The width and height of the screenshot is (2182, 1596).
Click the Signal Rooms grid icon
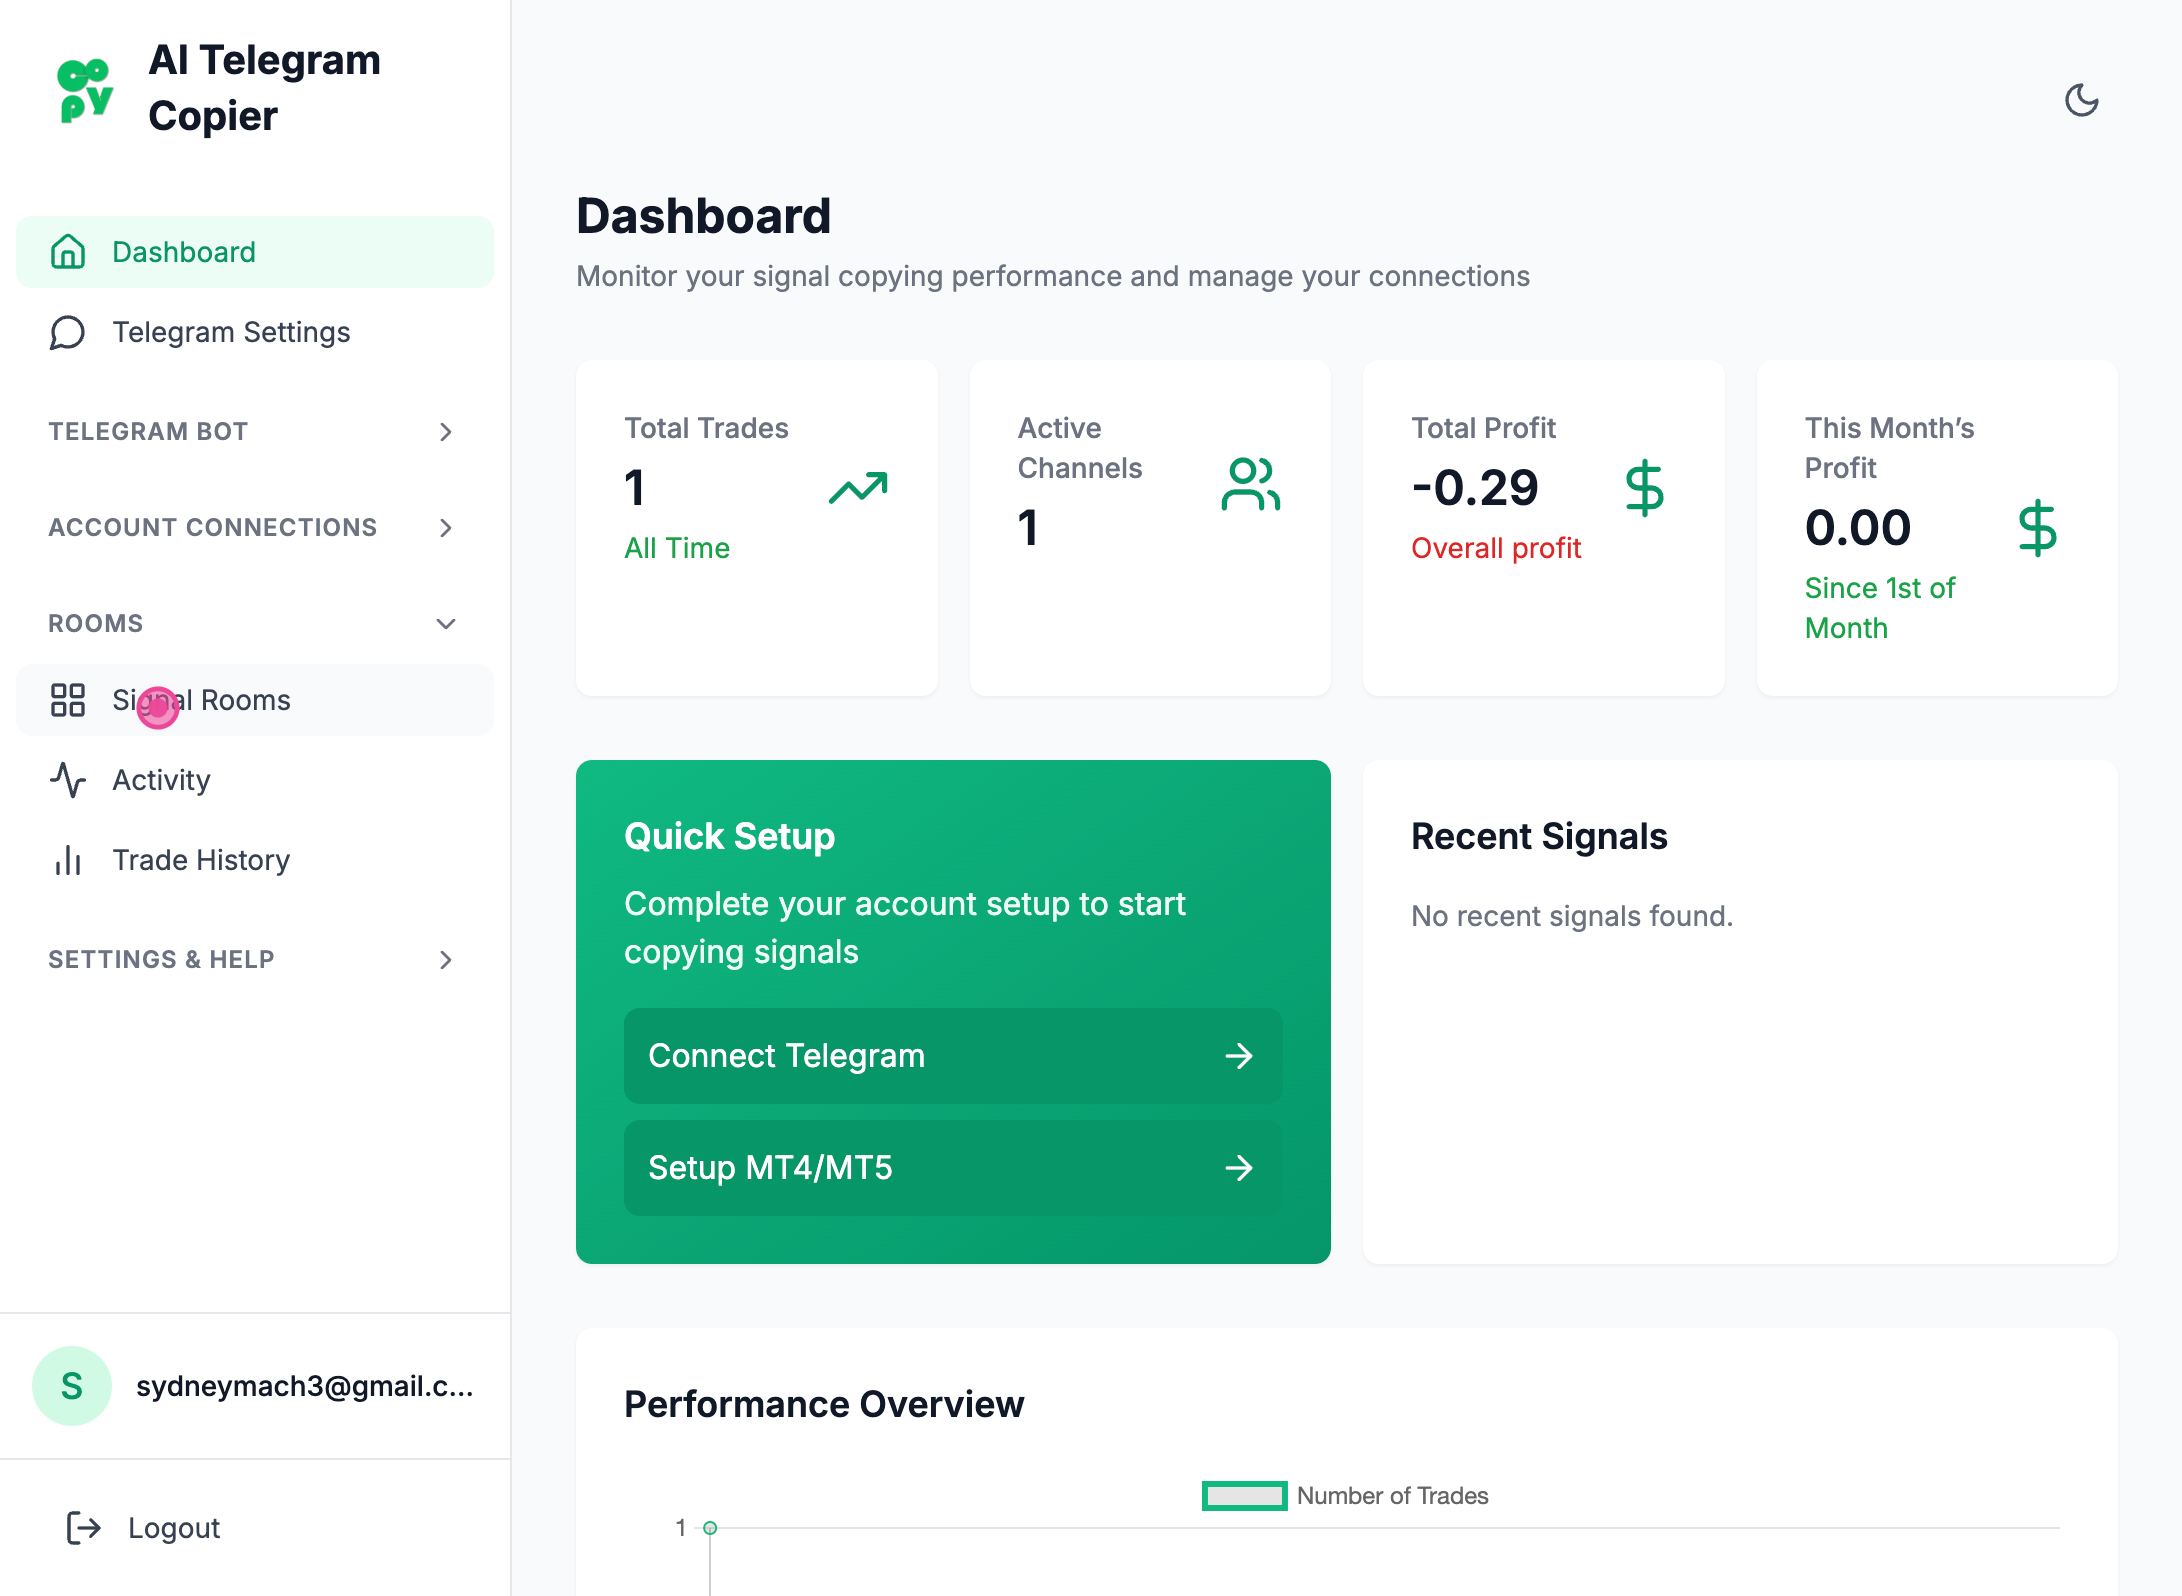click(68, 700)
